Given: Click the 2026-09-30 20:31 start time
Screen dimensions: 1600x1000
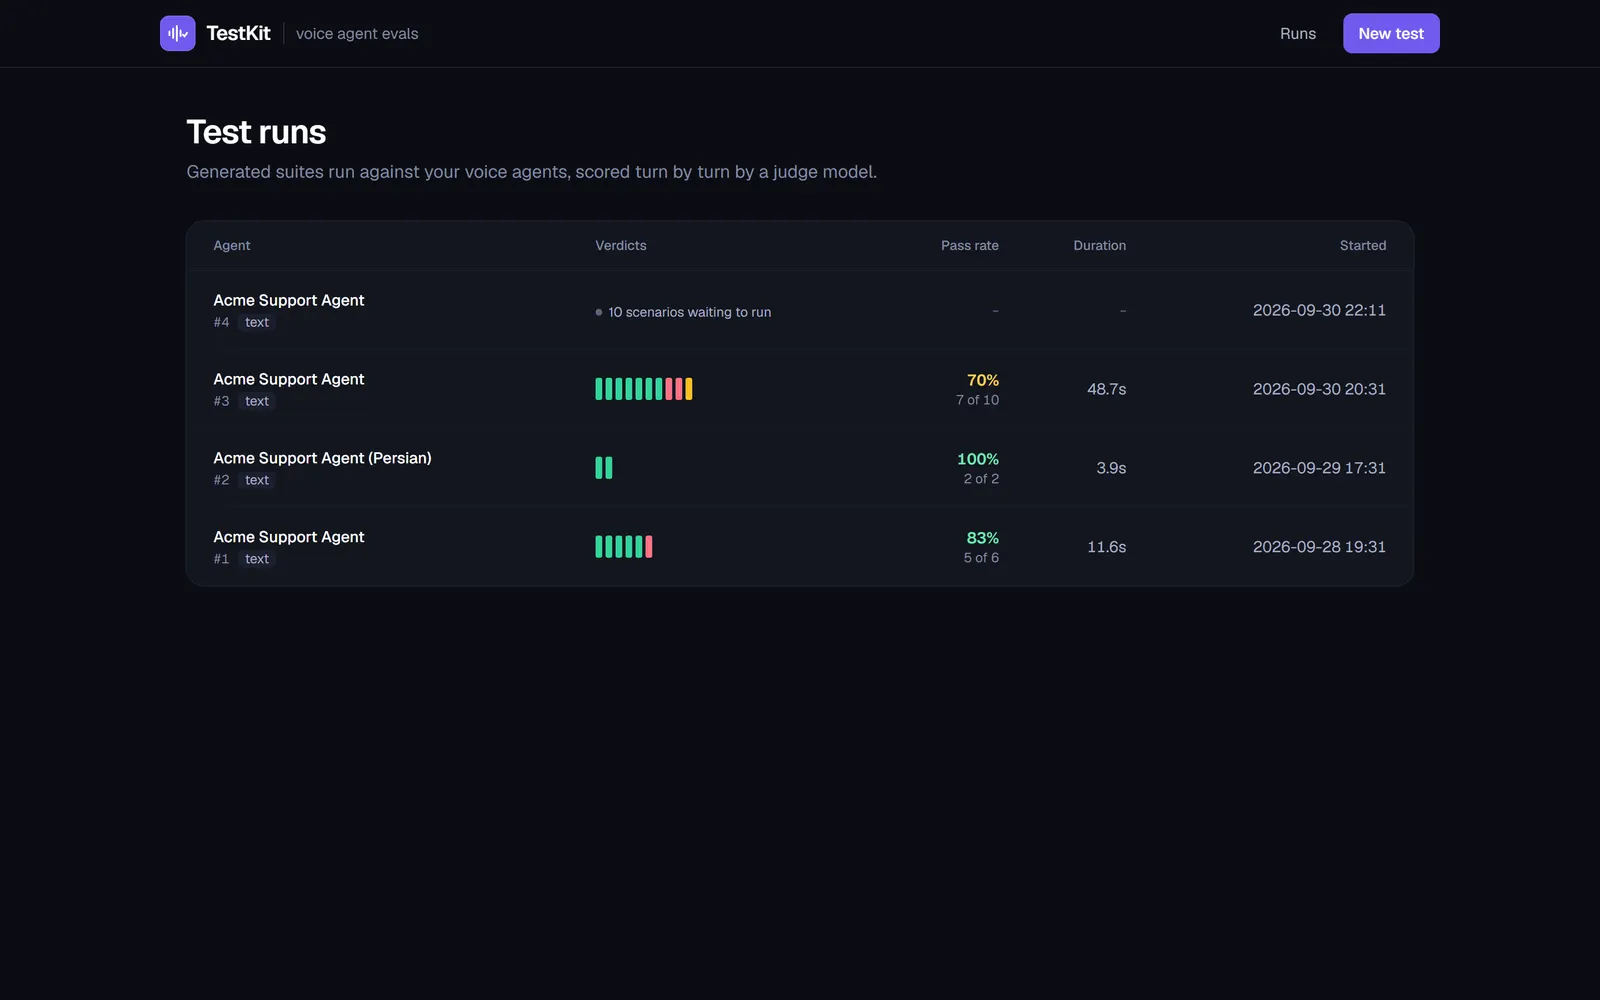Looking at the screenshot, I should point(1319,389).
